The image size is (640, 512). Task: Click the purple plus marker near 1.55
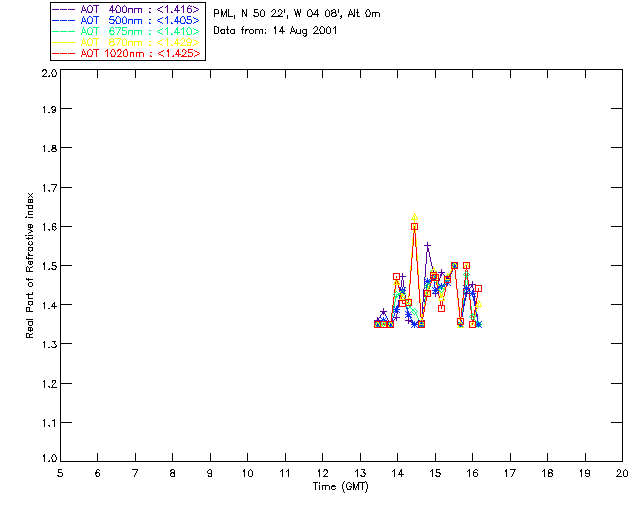pos(427,245)
